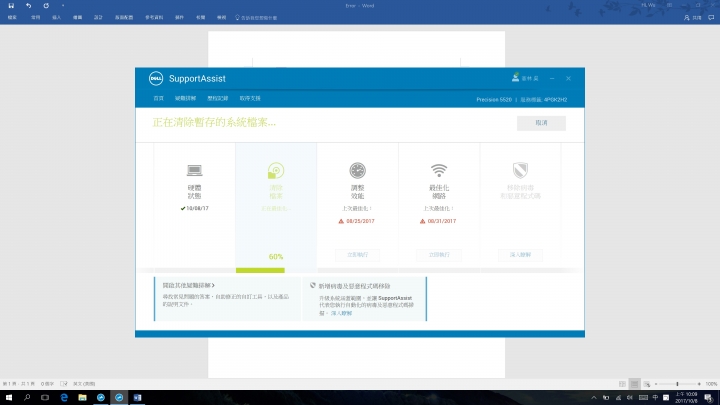Select the remove viruses shield icon
Viewport: 720px width, 405px height.
coord(520,170)
